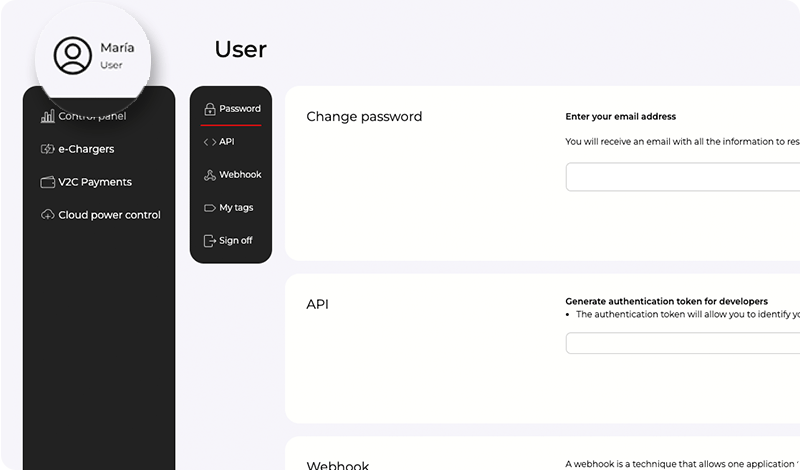Select the Webhook tab label
The height and width of the screenshot is (470, 800).
(240, 175)
